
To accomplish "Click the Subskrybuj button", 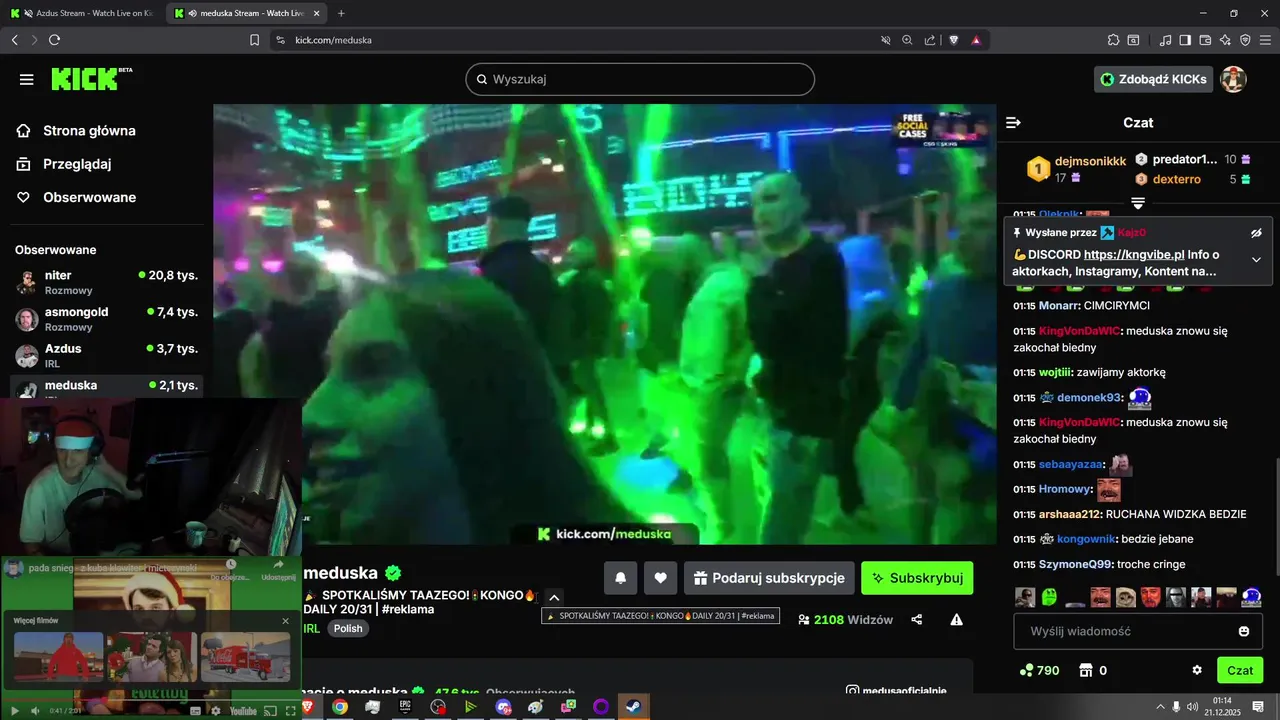I will coord(917,578).
